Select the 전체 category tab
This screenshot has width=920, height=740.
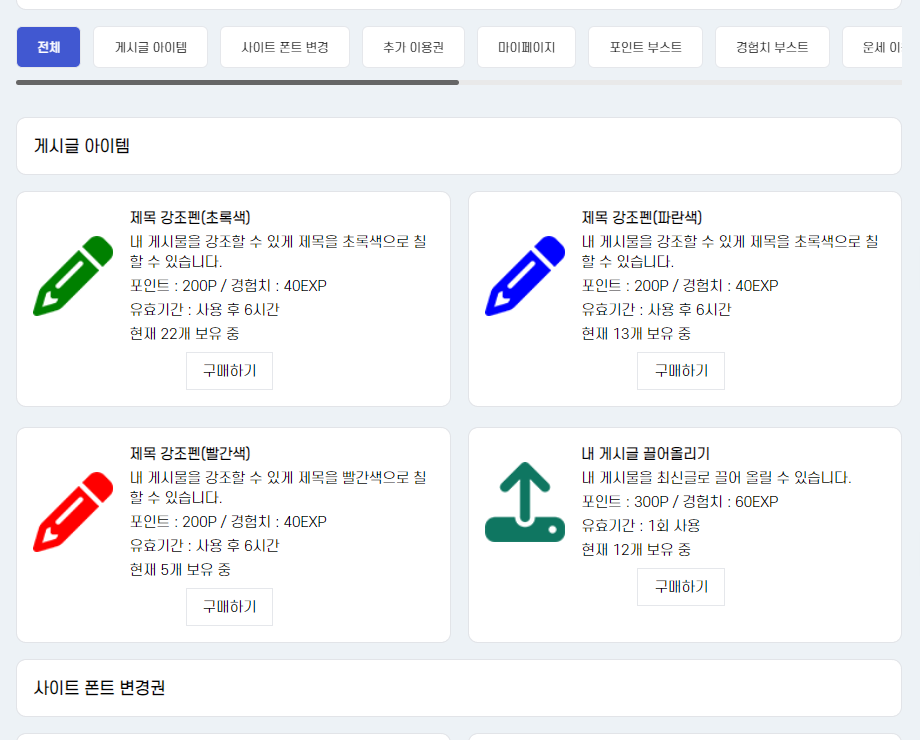click(x=48, y=47)
